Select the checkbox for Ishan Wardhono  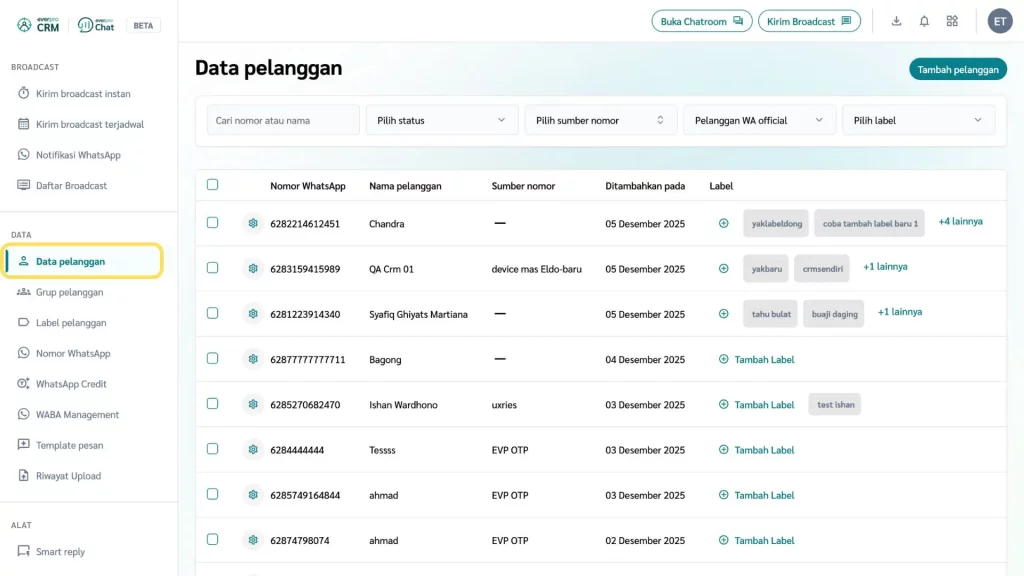point(212,404)
